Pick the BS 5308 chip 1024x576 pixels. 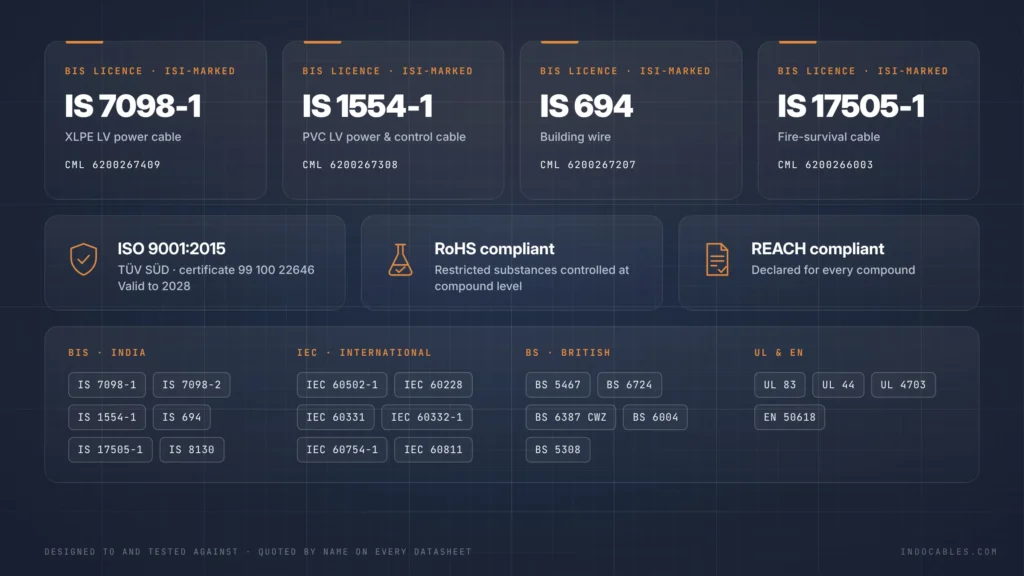coord(558,449)
